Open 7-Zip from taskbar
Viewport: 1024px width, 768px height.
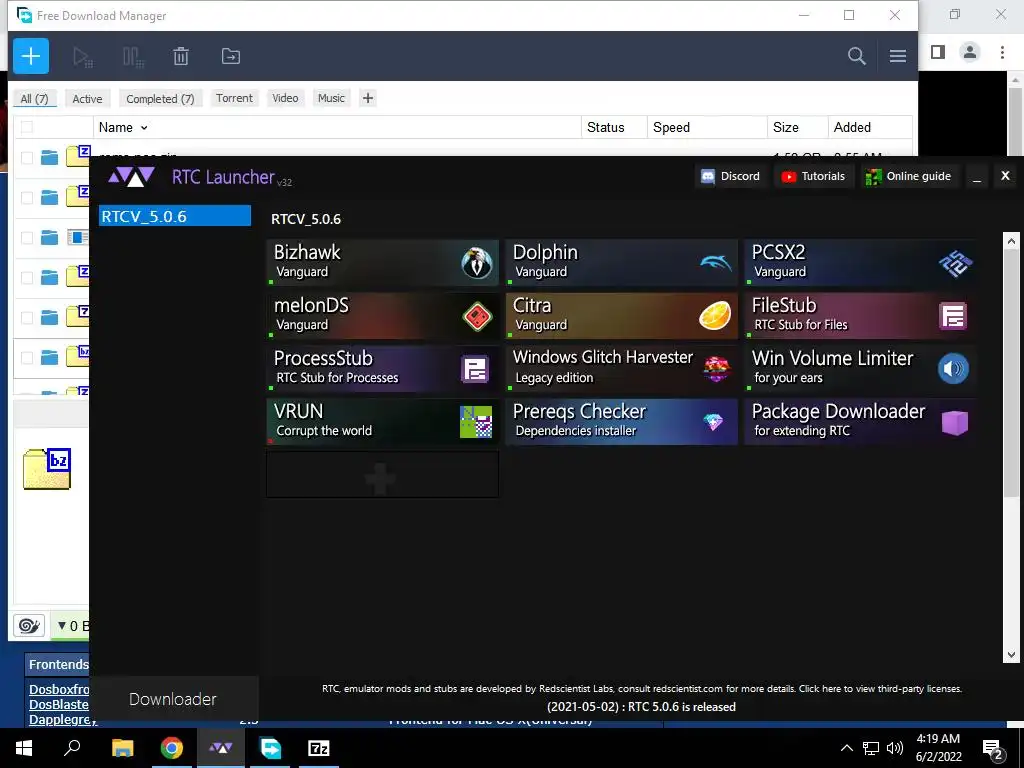pyautogui.click(x=319, y=748)
